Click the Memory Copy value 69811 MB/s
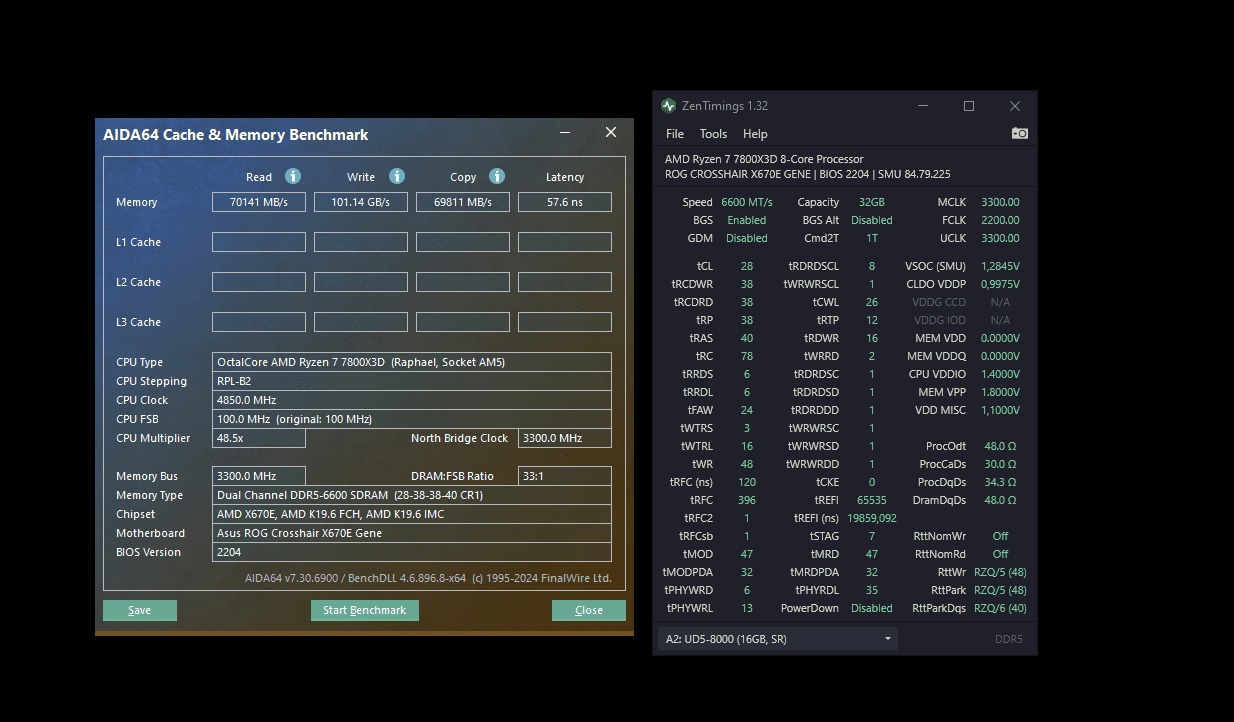The width and height of the screenshot is (1234, 722). coord(463,202)
